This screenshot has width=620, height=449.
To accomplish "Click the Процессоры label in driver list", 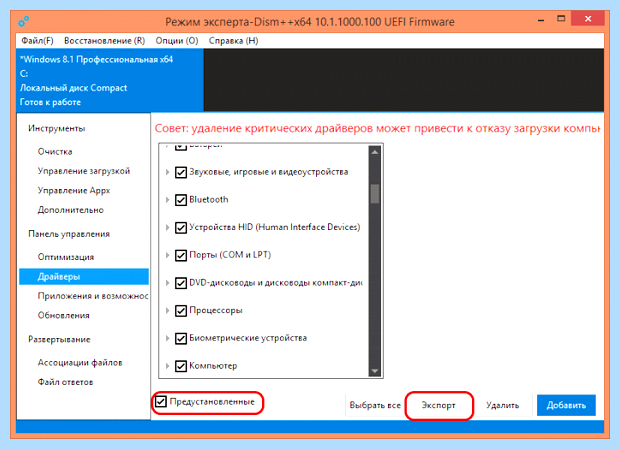I will [x=216, y=310].
